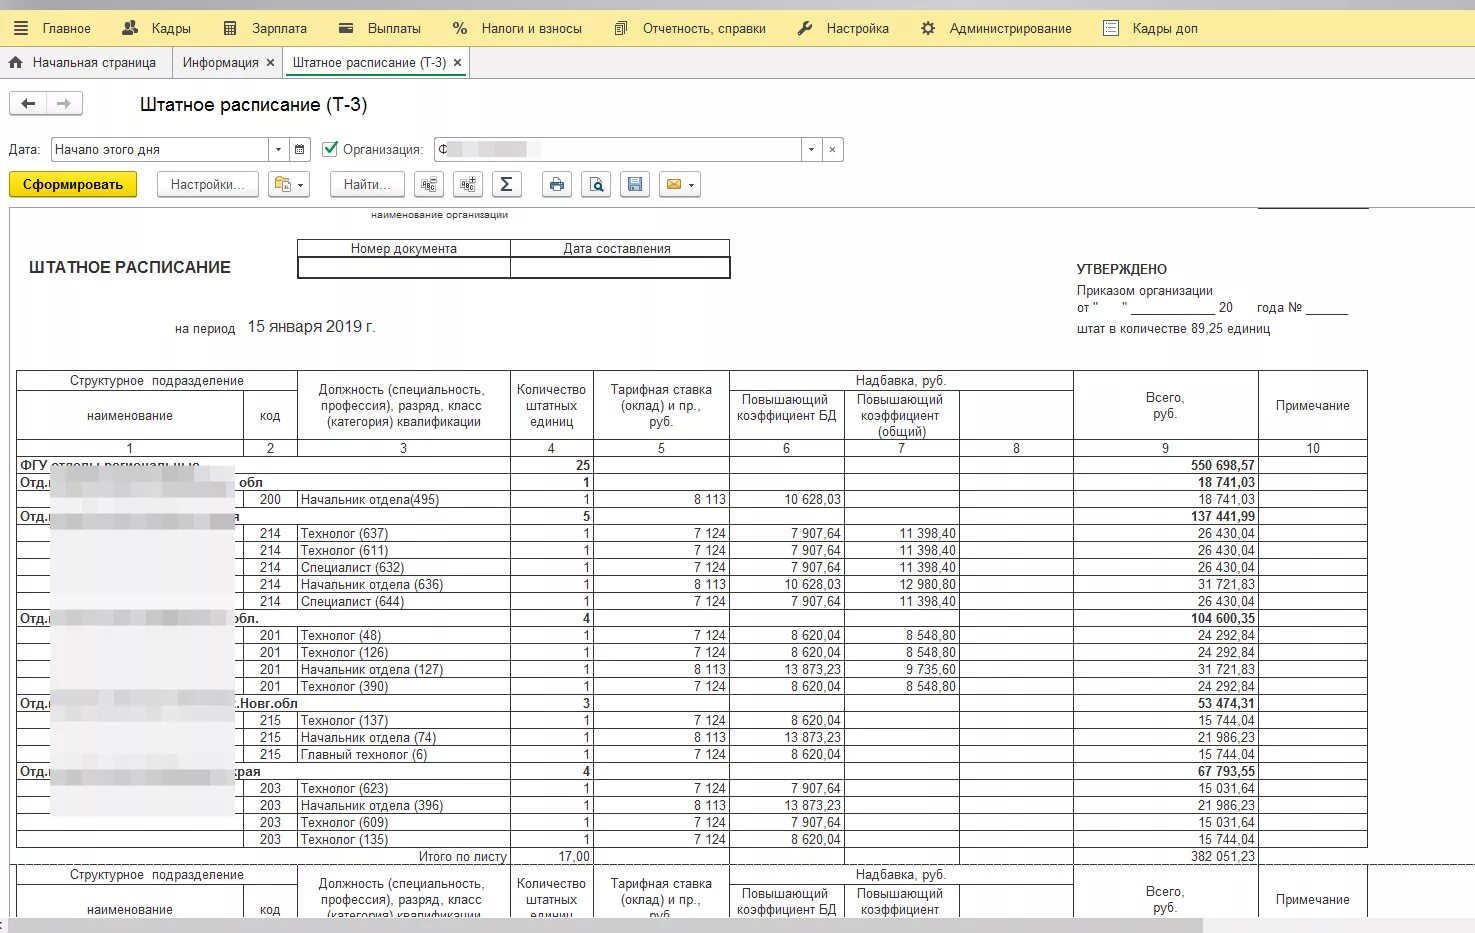The width and height of the screenshot is (1475, 933).
Task: Open the Зарплата menu
Action: click(265, 28)
